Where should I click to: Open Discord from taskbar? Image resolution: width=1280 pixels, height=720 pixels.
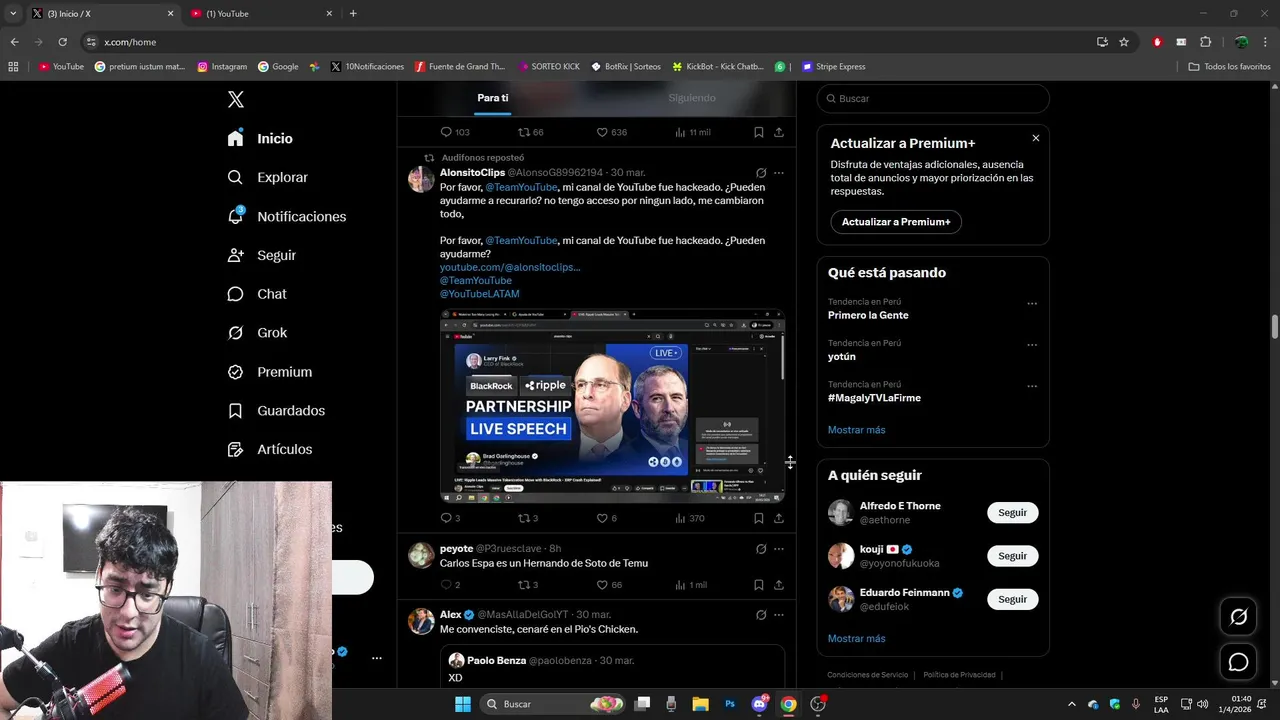[x=759, y=704]
